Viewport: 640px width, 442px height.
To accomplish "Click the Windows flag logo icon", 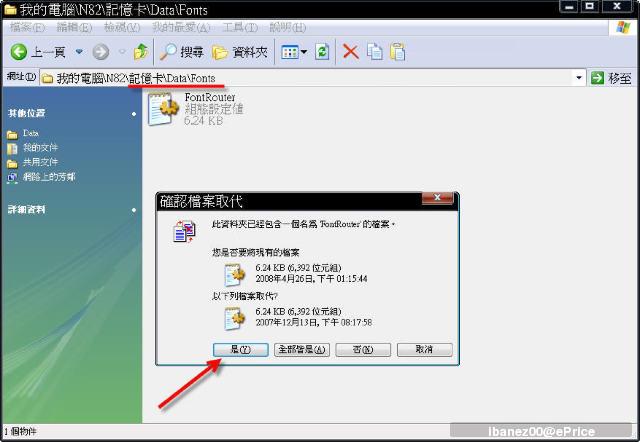I will coord(623,28).
